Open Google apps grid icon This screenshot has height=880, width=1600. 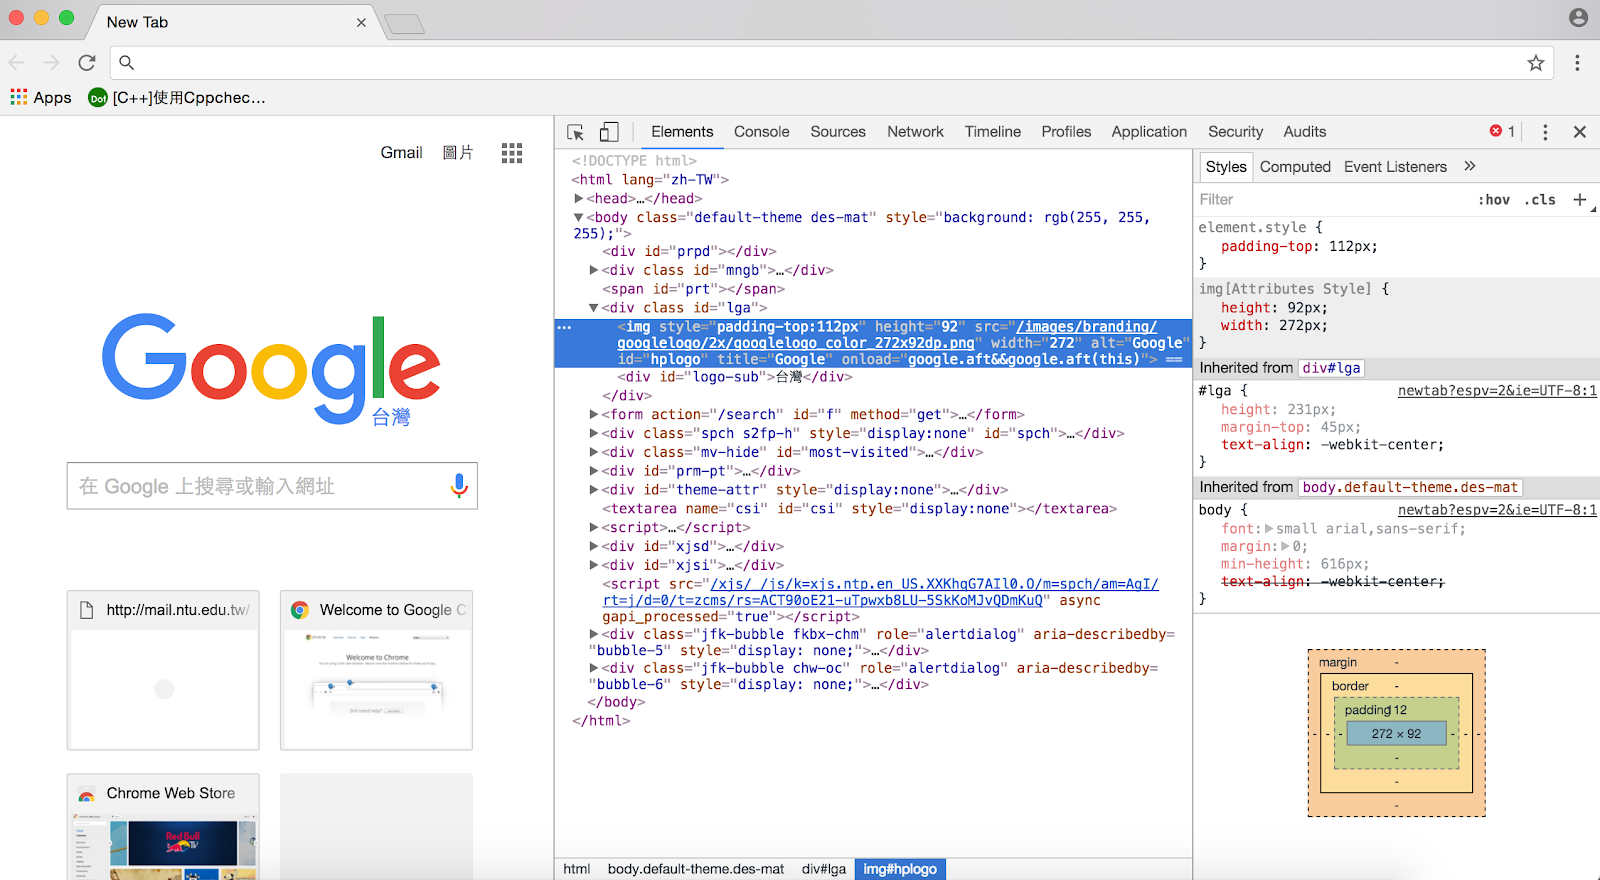pyautogui.click(x=512, y=153)
